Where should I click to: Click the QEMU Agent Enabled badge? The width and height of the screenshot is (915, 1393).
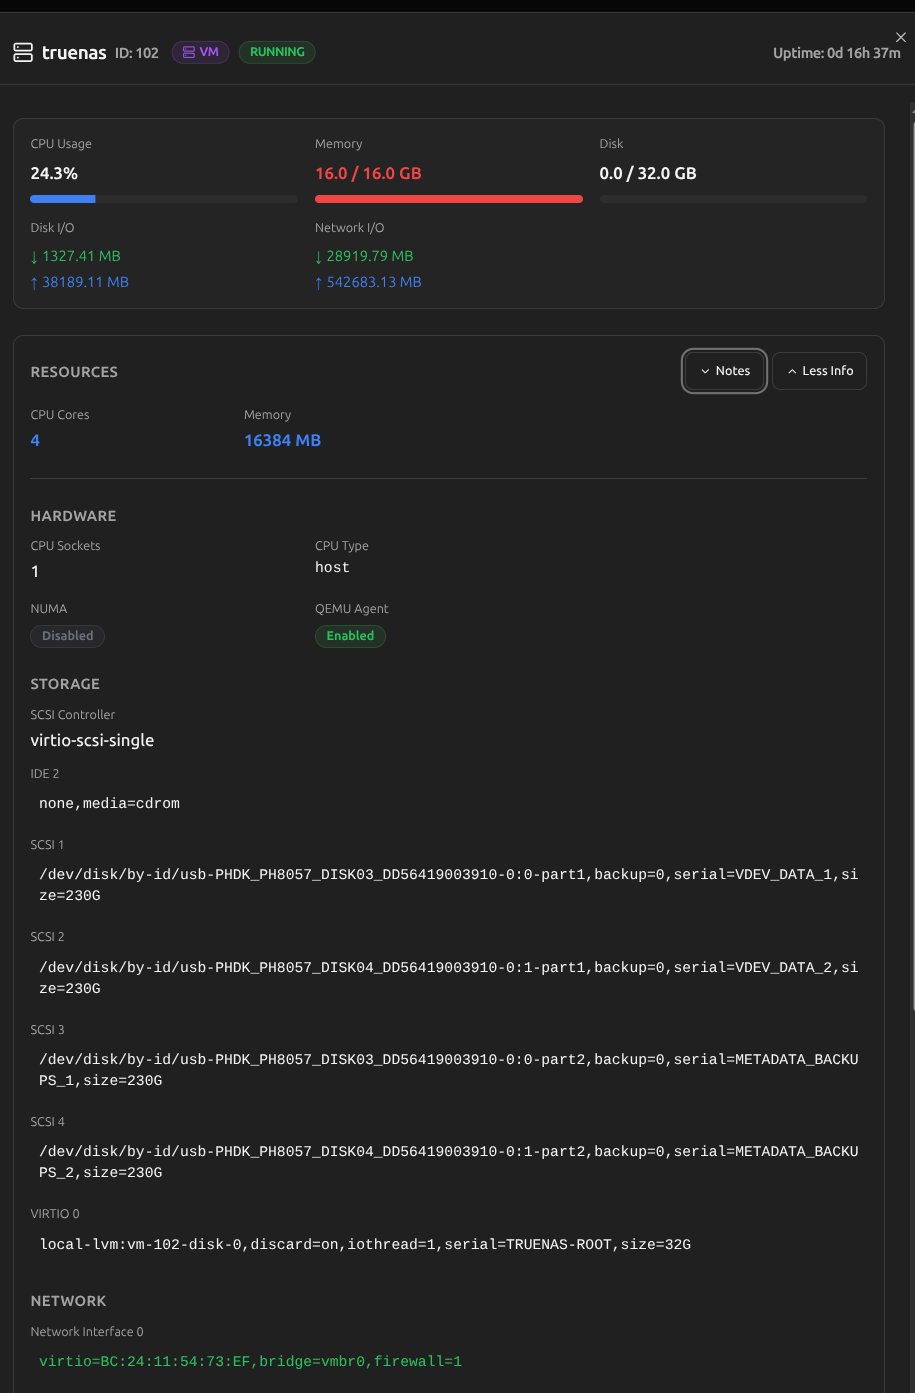[x=350, y=636]
